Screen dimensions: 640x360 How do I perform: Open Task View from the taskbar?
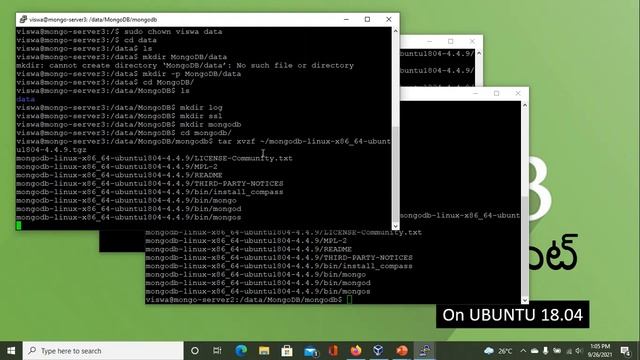pyautogui.click(x=217, y=351)
